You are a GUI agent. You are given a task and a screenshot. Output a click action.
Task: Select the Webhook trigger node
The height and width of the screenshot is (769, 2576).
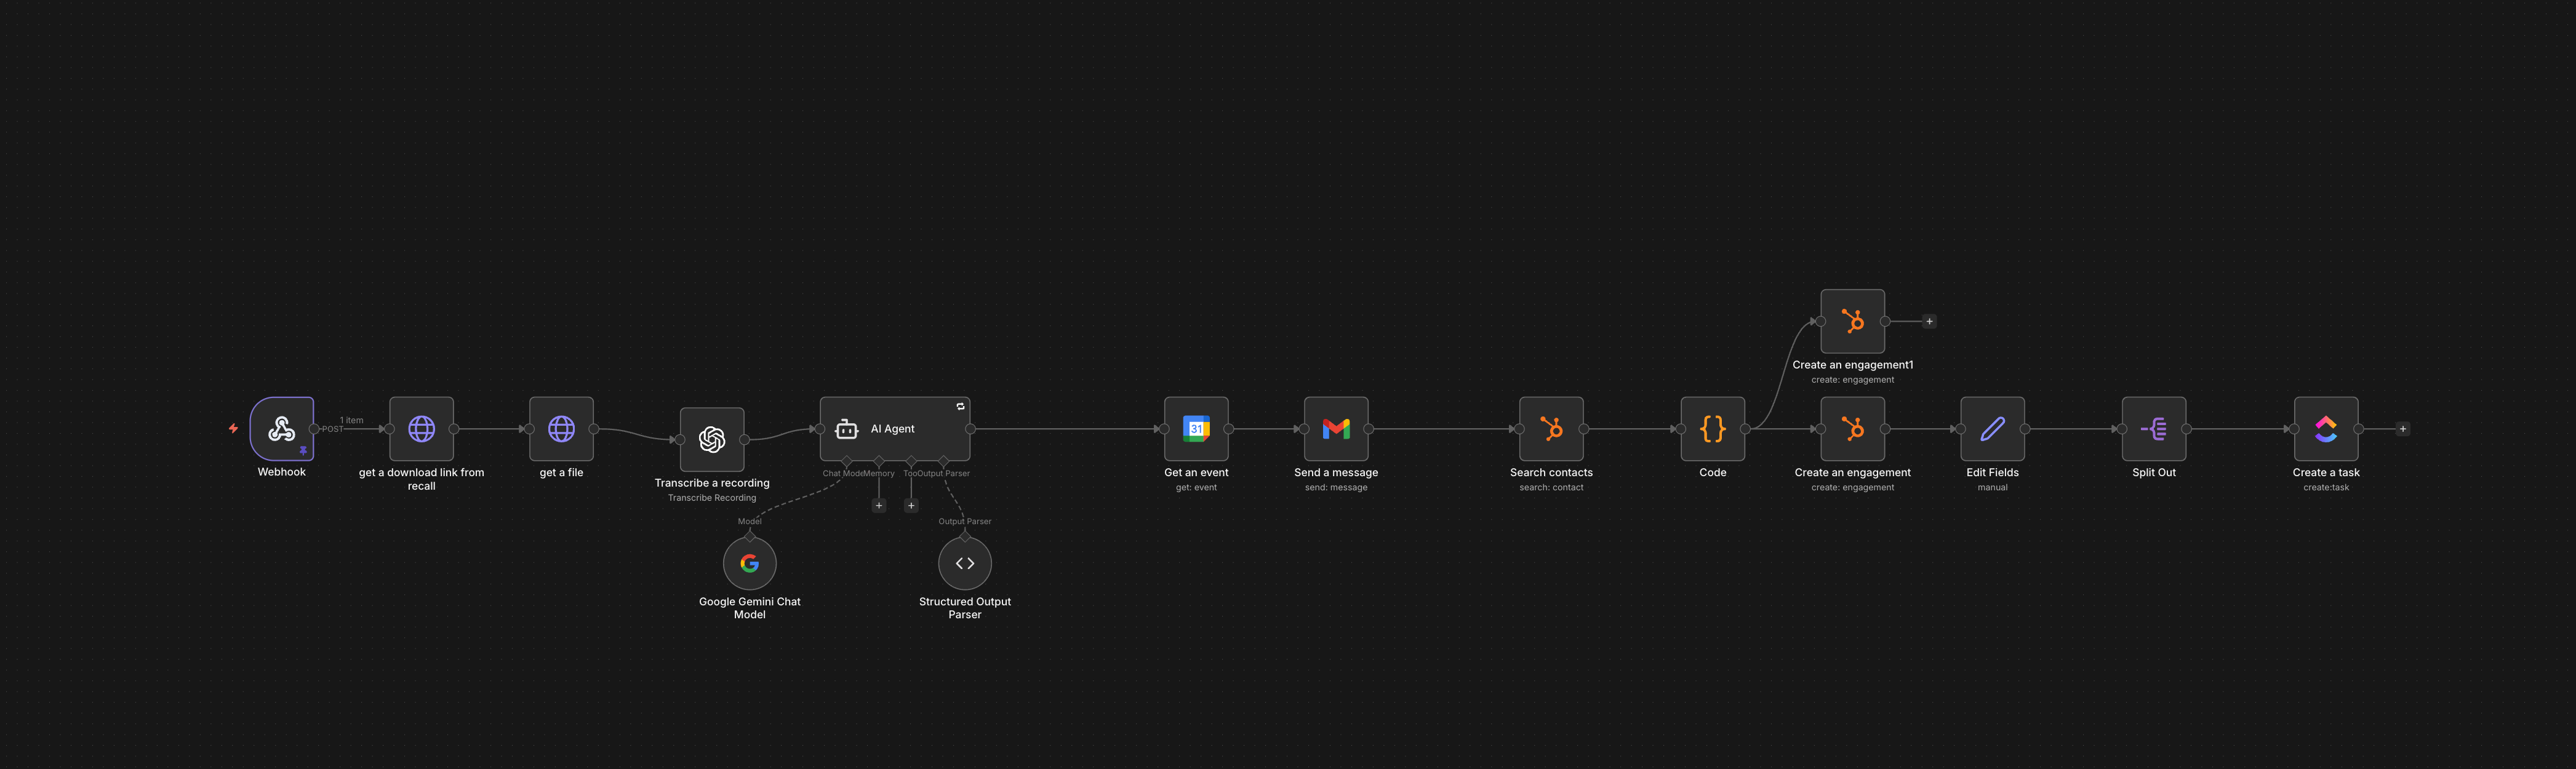[x=282, y=429]
